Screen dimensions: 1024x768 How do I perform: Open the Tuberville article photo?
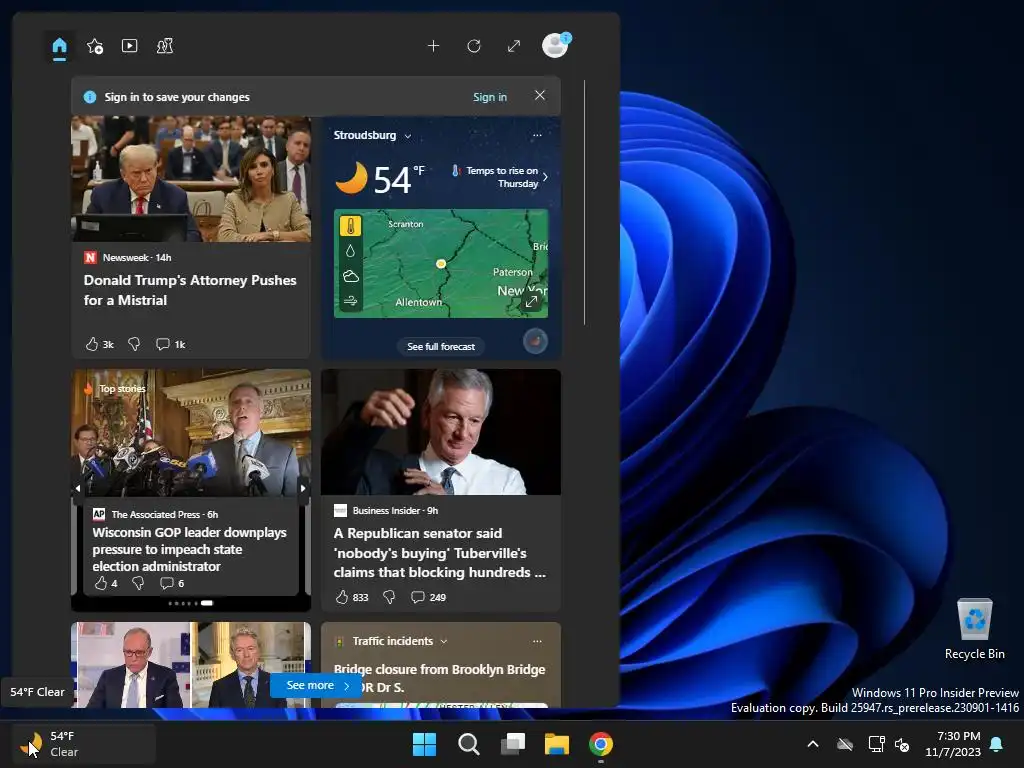tap(441, 432)
